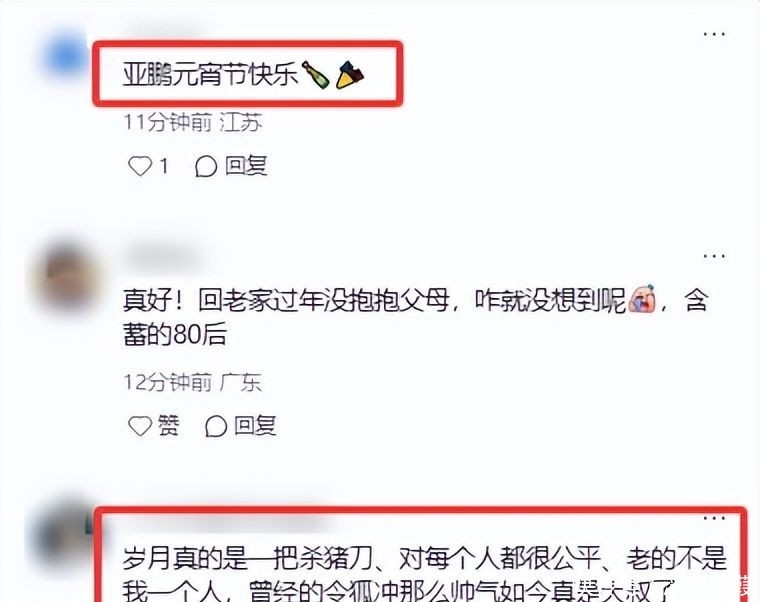This screenshot has width=760, height=602.
Task: Click the 12分钟前 广东 timestamp
Action: [x=193, y=382]
